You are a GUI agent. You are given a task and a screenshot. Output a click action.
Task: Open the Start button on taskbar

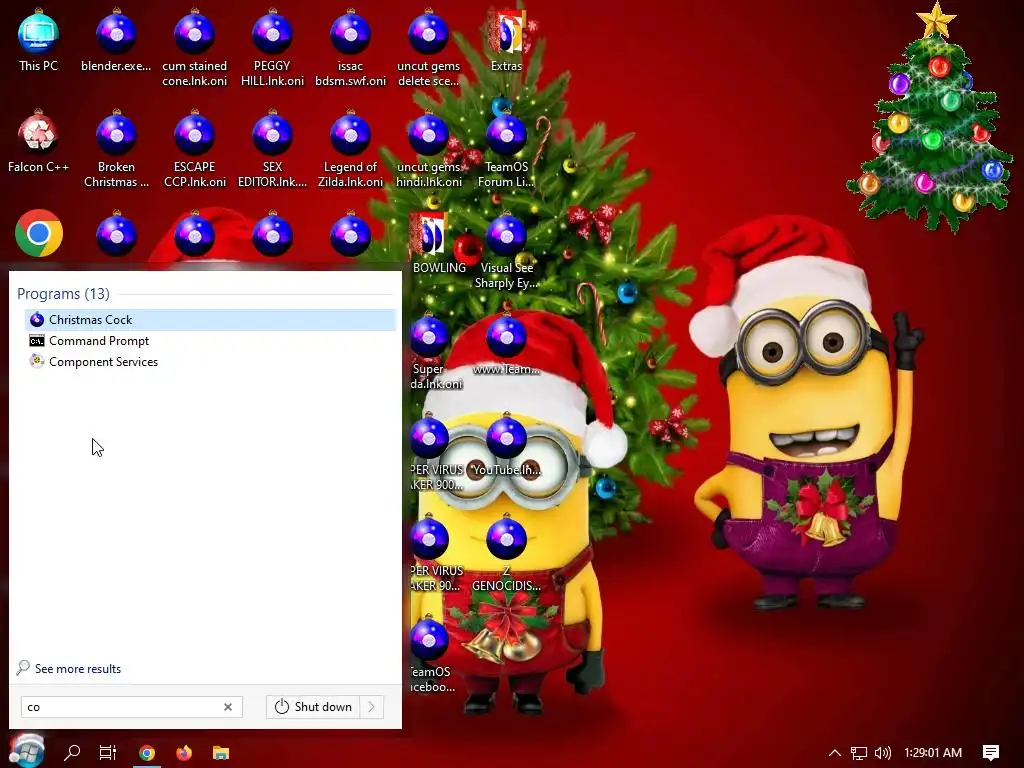click(x=26, y=751)
